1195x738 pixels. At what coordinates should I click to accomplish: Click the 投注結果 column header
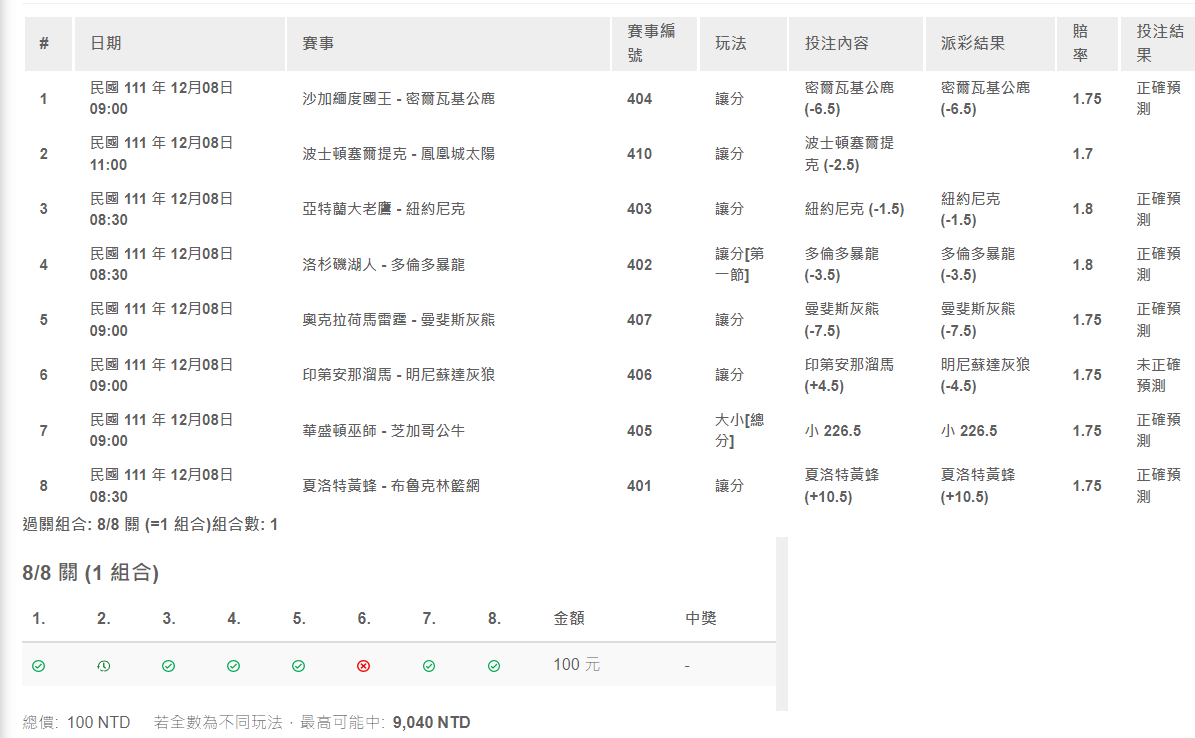[x=1158, y=43]
